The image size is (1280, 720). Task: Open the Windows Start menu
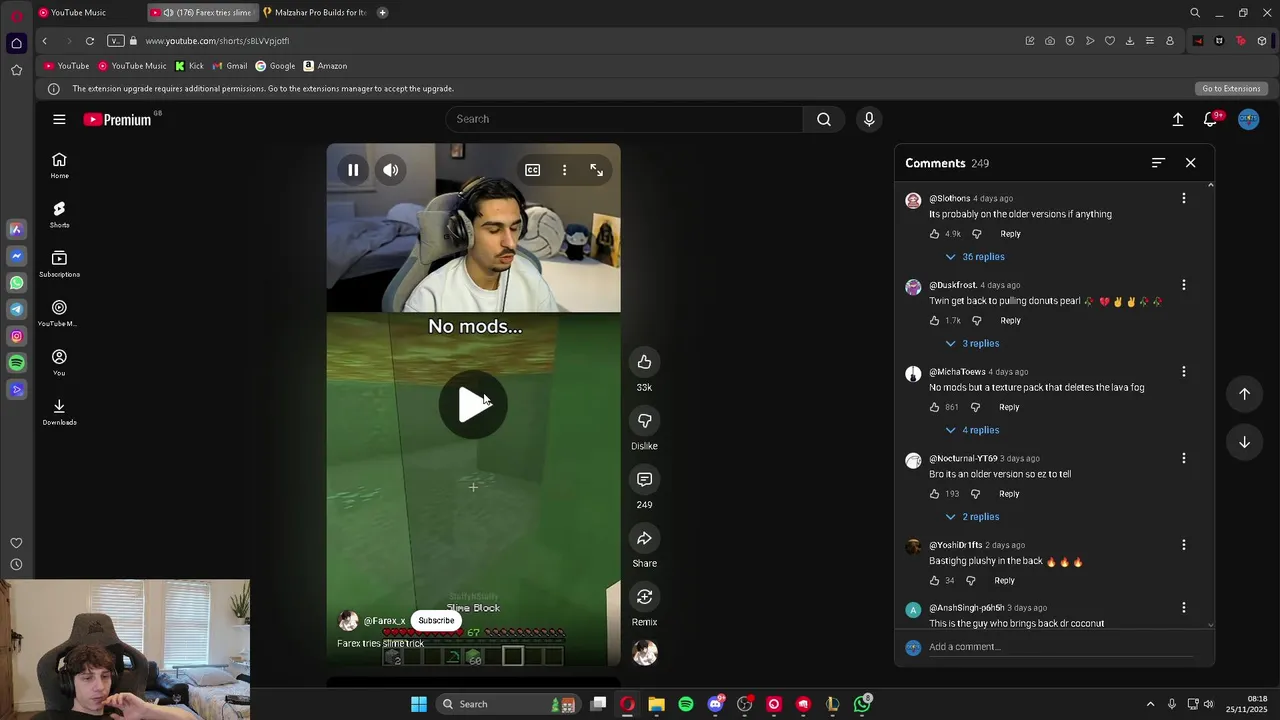tap(419, 704)
